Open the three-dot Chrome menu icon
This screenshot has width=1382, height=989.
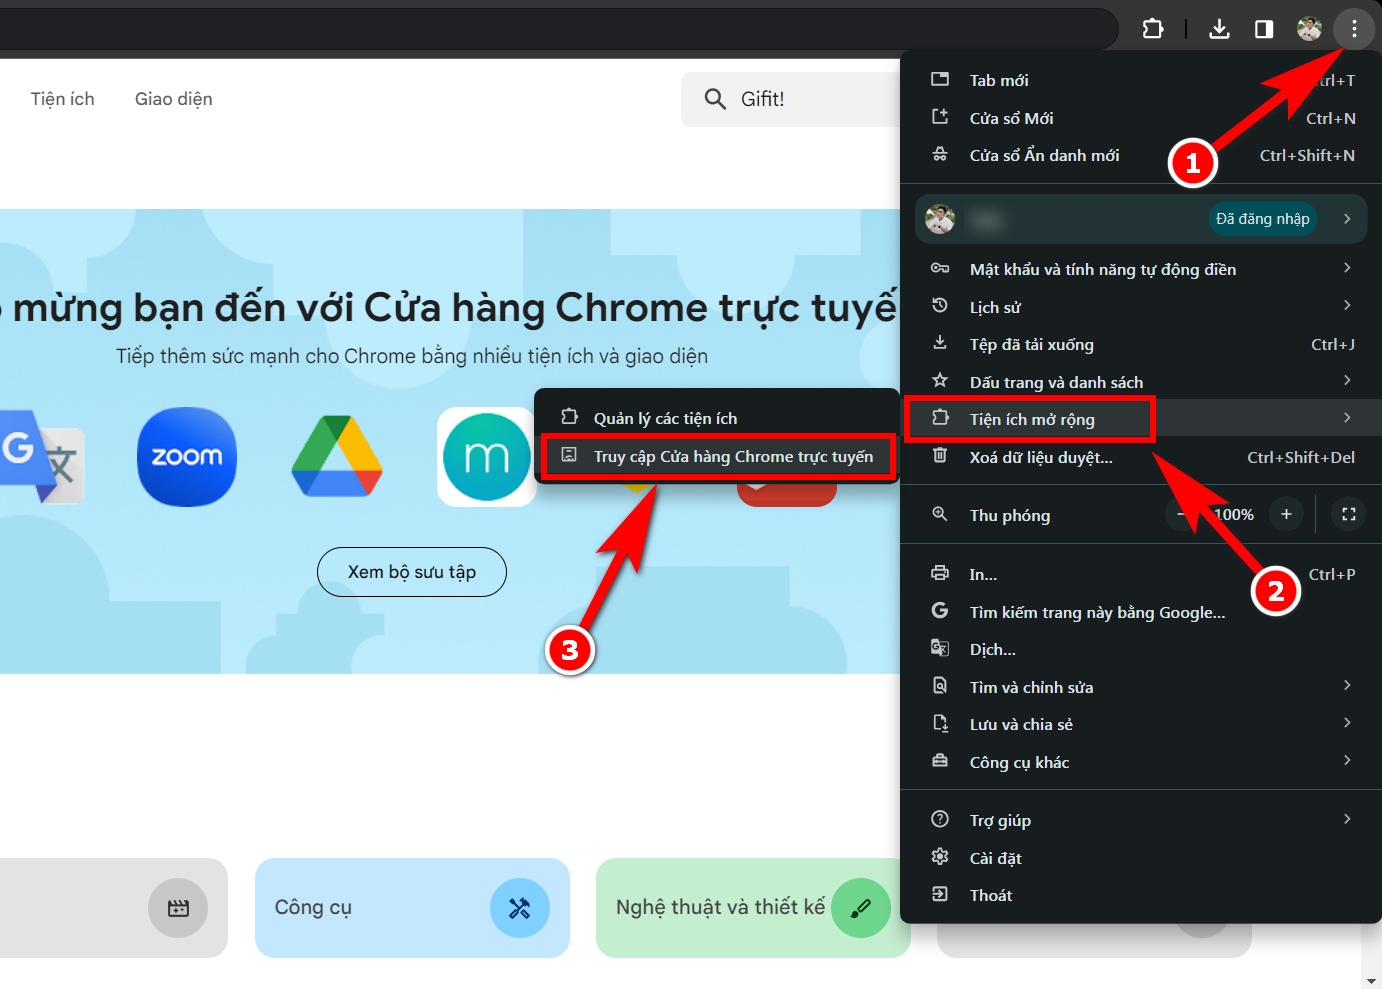1354,28
